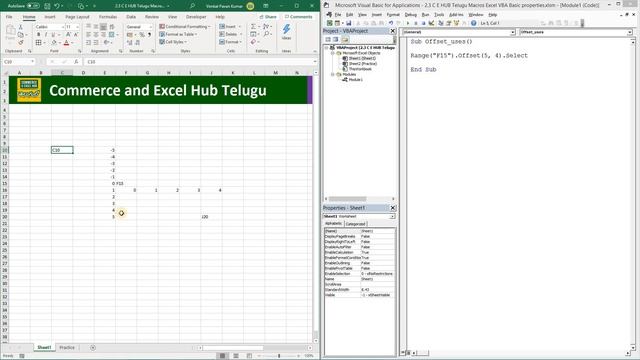This screenshot has height=360, width=640.
Task: Adjust the Excel zoom slider
Action: pos(279,356)
